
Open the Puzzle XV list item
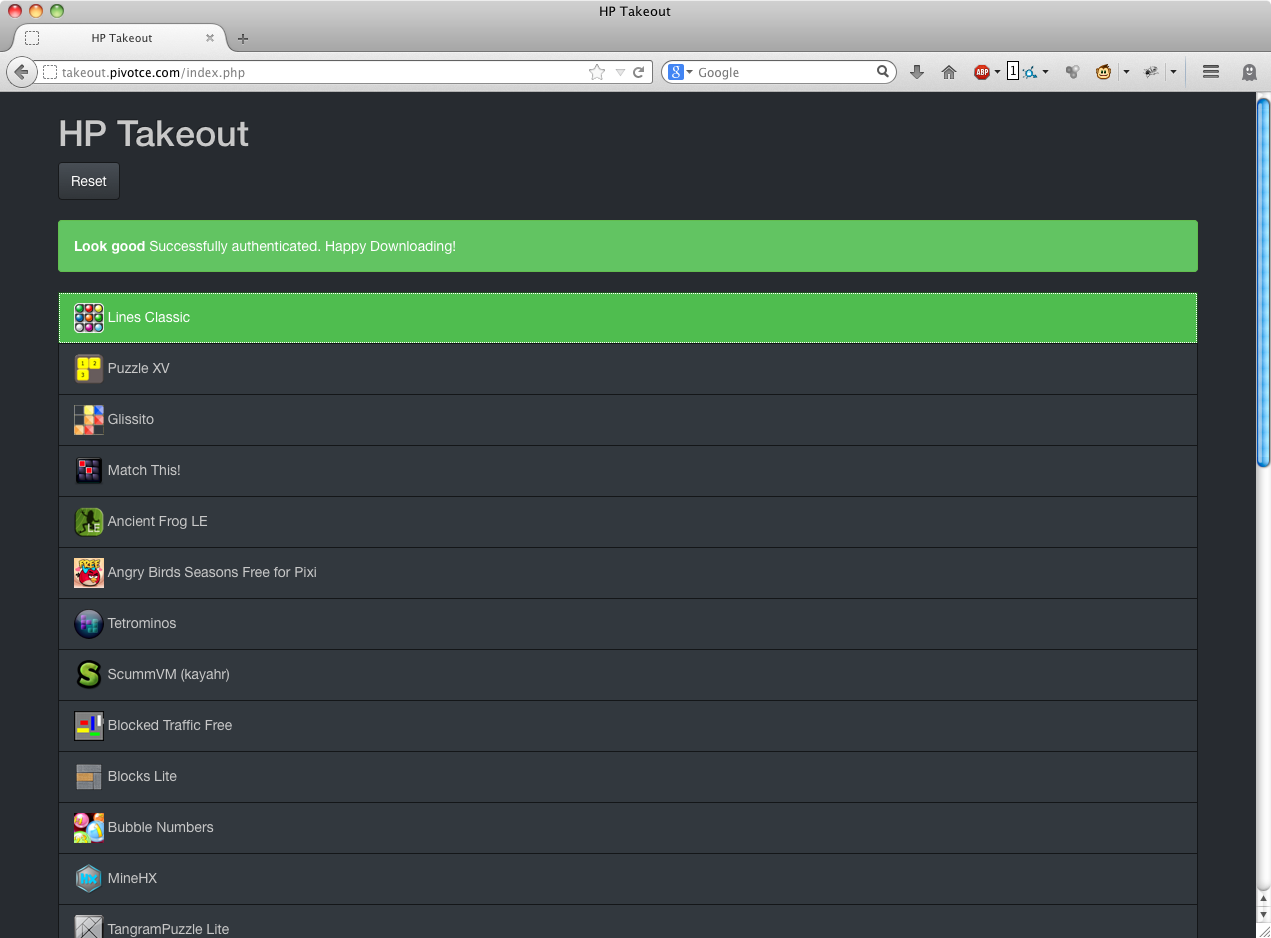[x=628, y=369]
